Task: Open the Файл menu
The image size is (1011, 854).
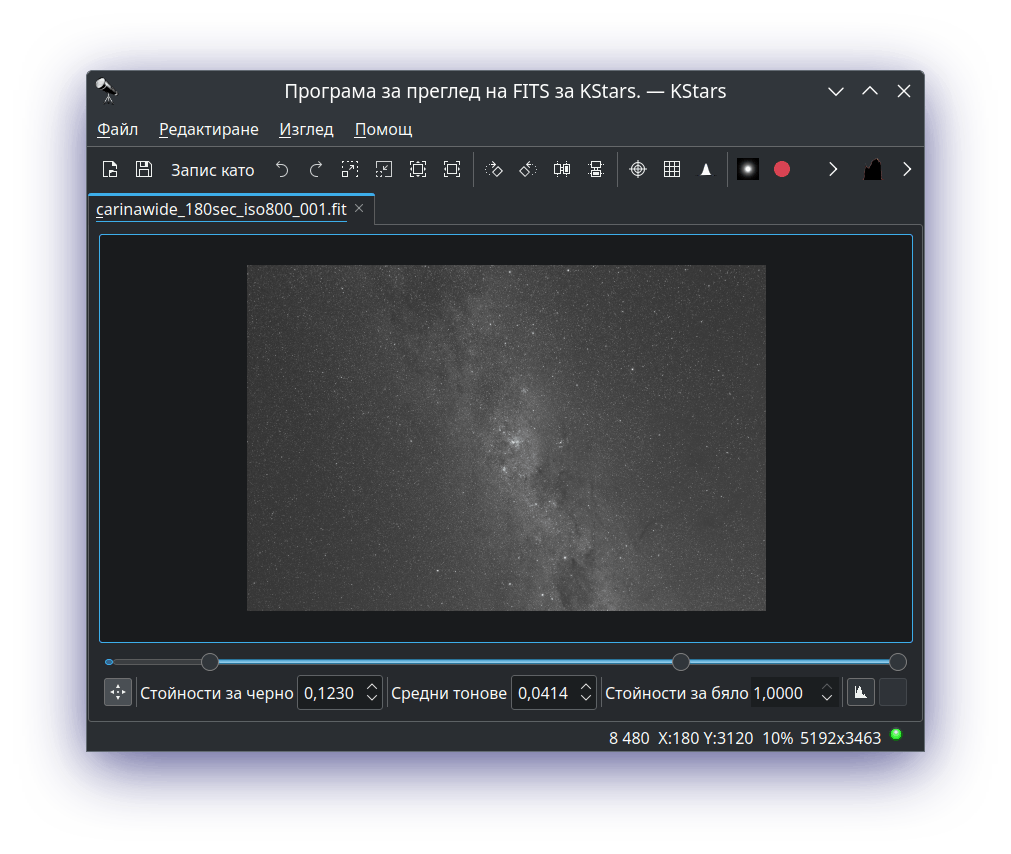Action: pos(117,130)
